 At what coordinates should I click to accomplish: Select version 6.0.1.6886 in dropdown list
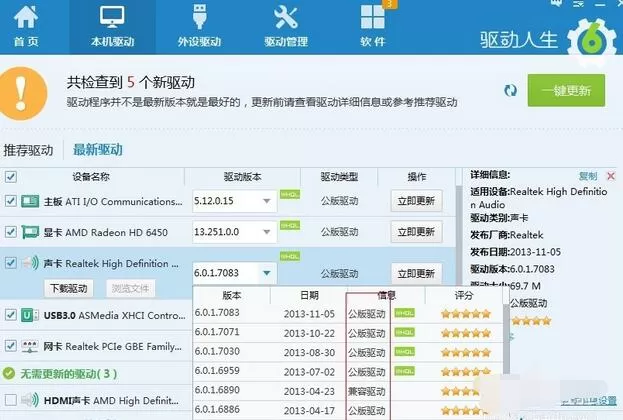348,410
